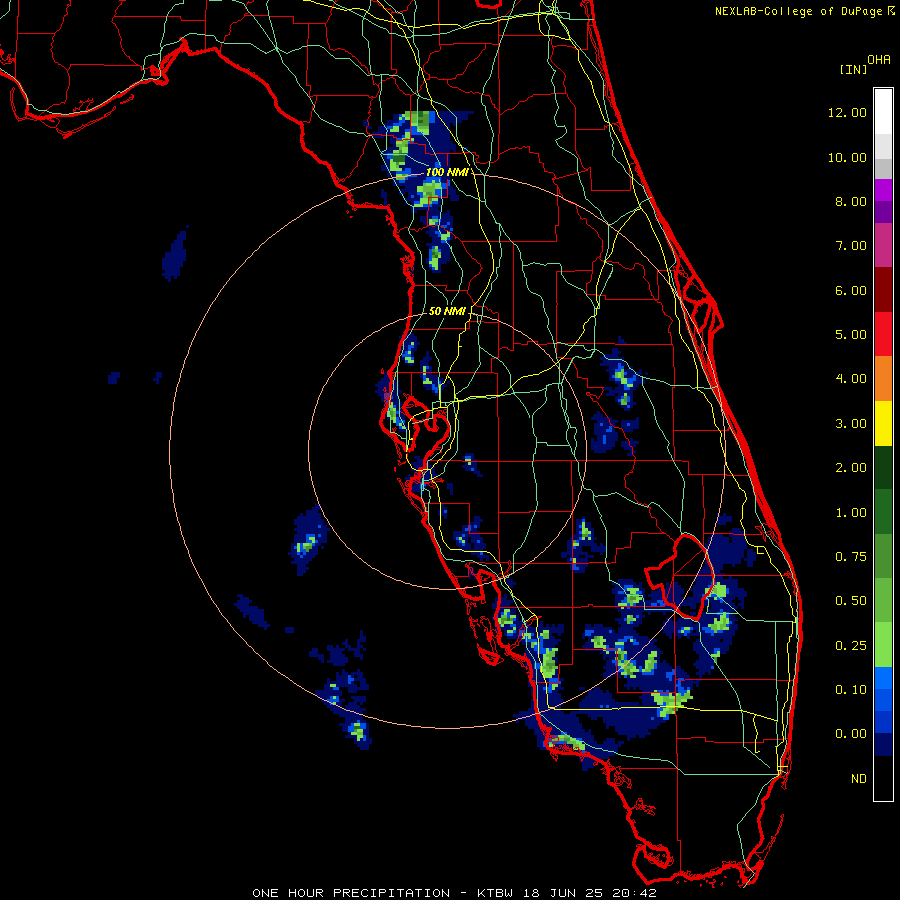This screenshot has height=900, width=900.
Task: Click the OHA product label above legend
Action: (878, 60)
